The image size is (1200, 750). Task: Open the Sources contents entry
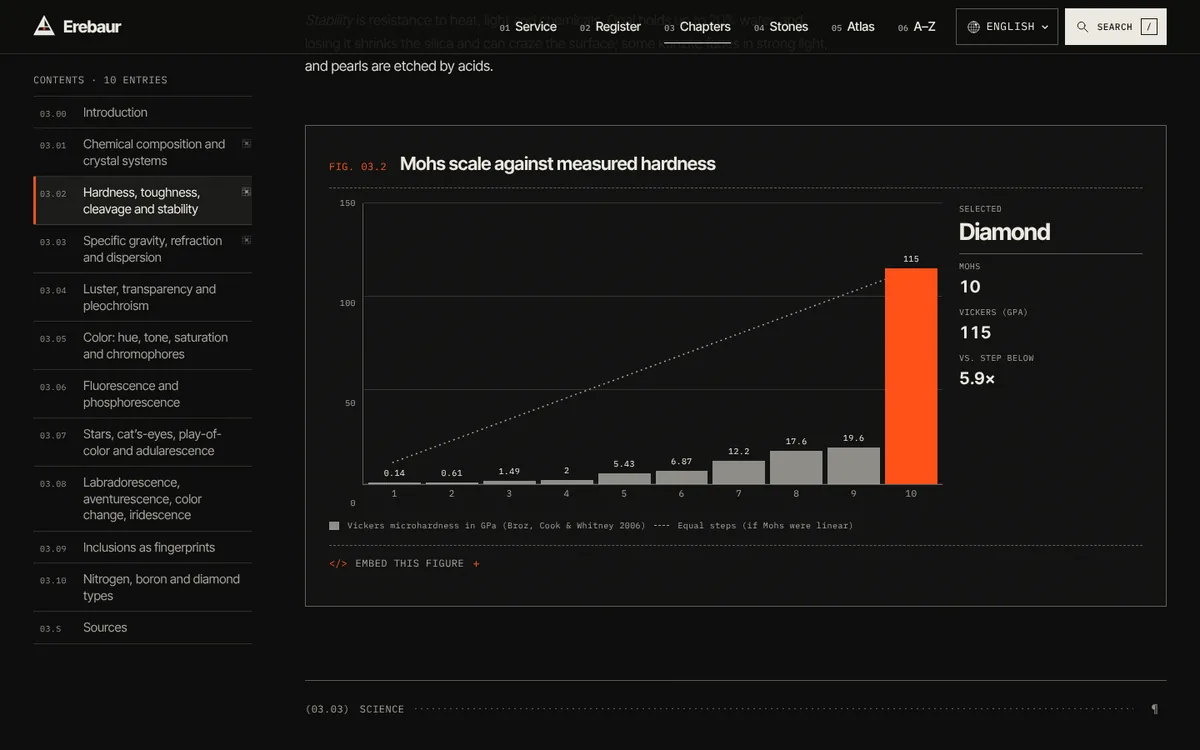tap(142, 628)
